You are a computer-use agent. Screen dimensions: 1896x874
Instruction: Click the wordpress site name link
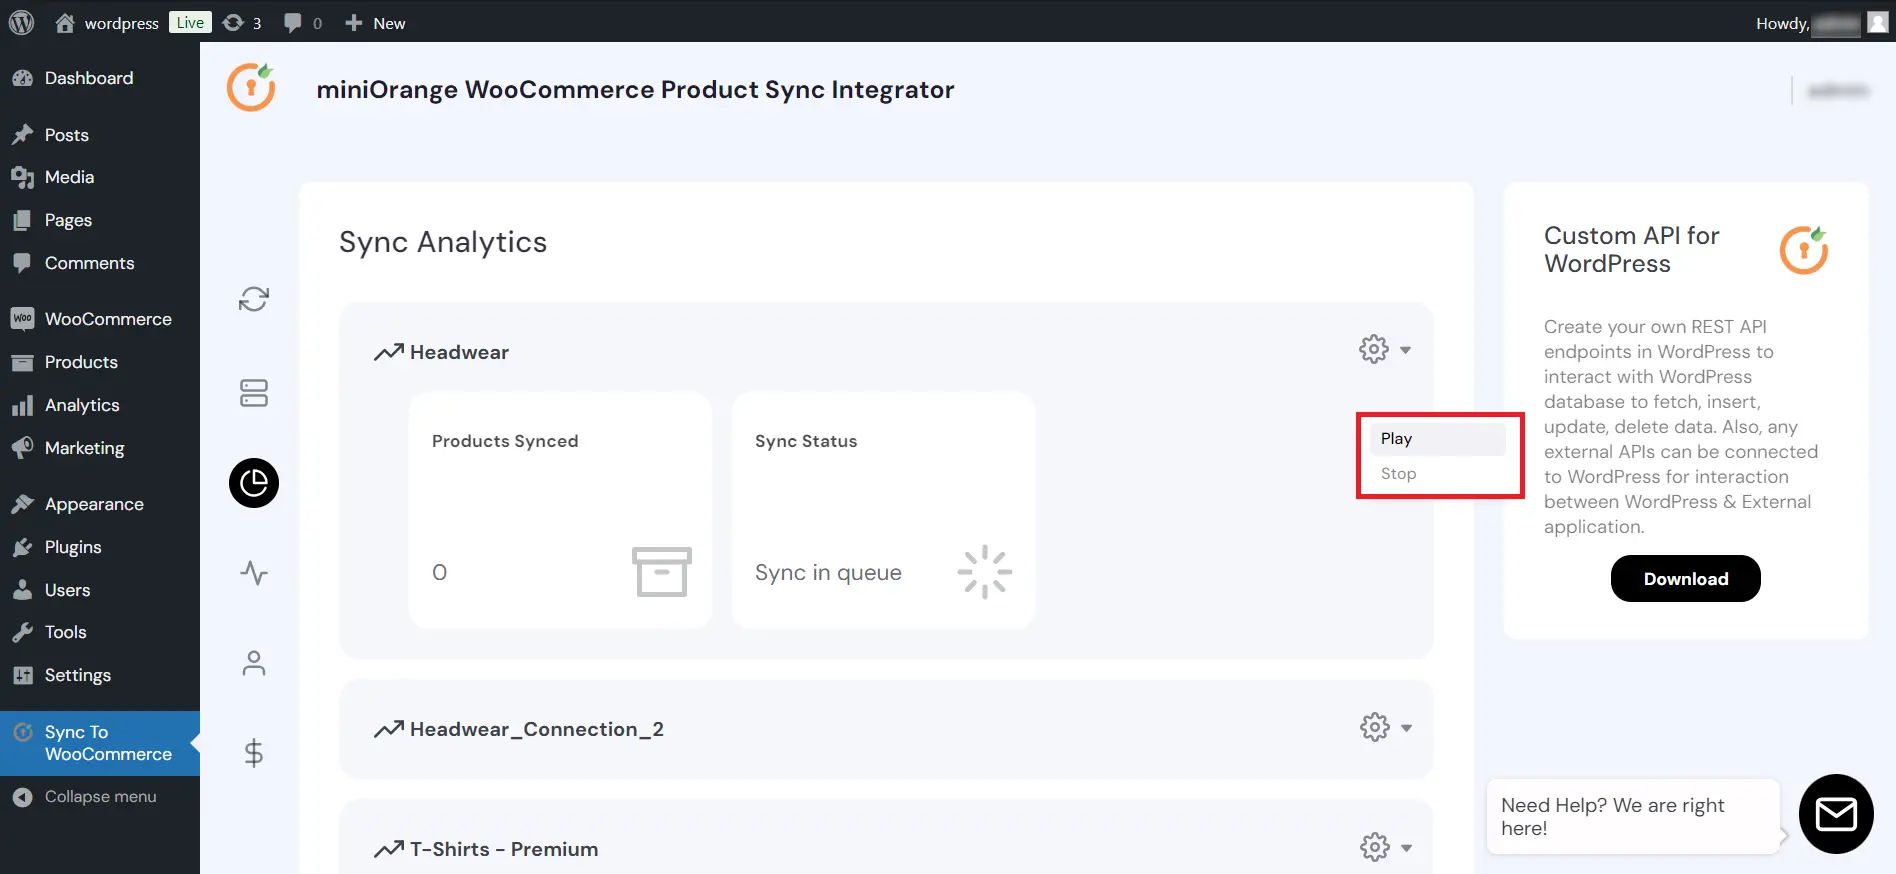[121, 23]
